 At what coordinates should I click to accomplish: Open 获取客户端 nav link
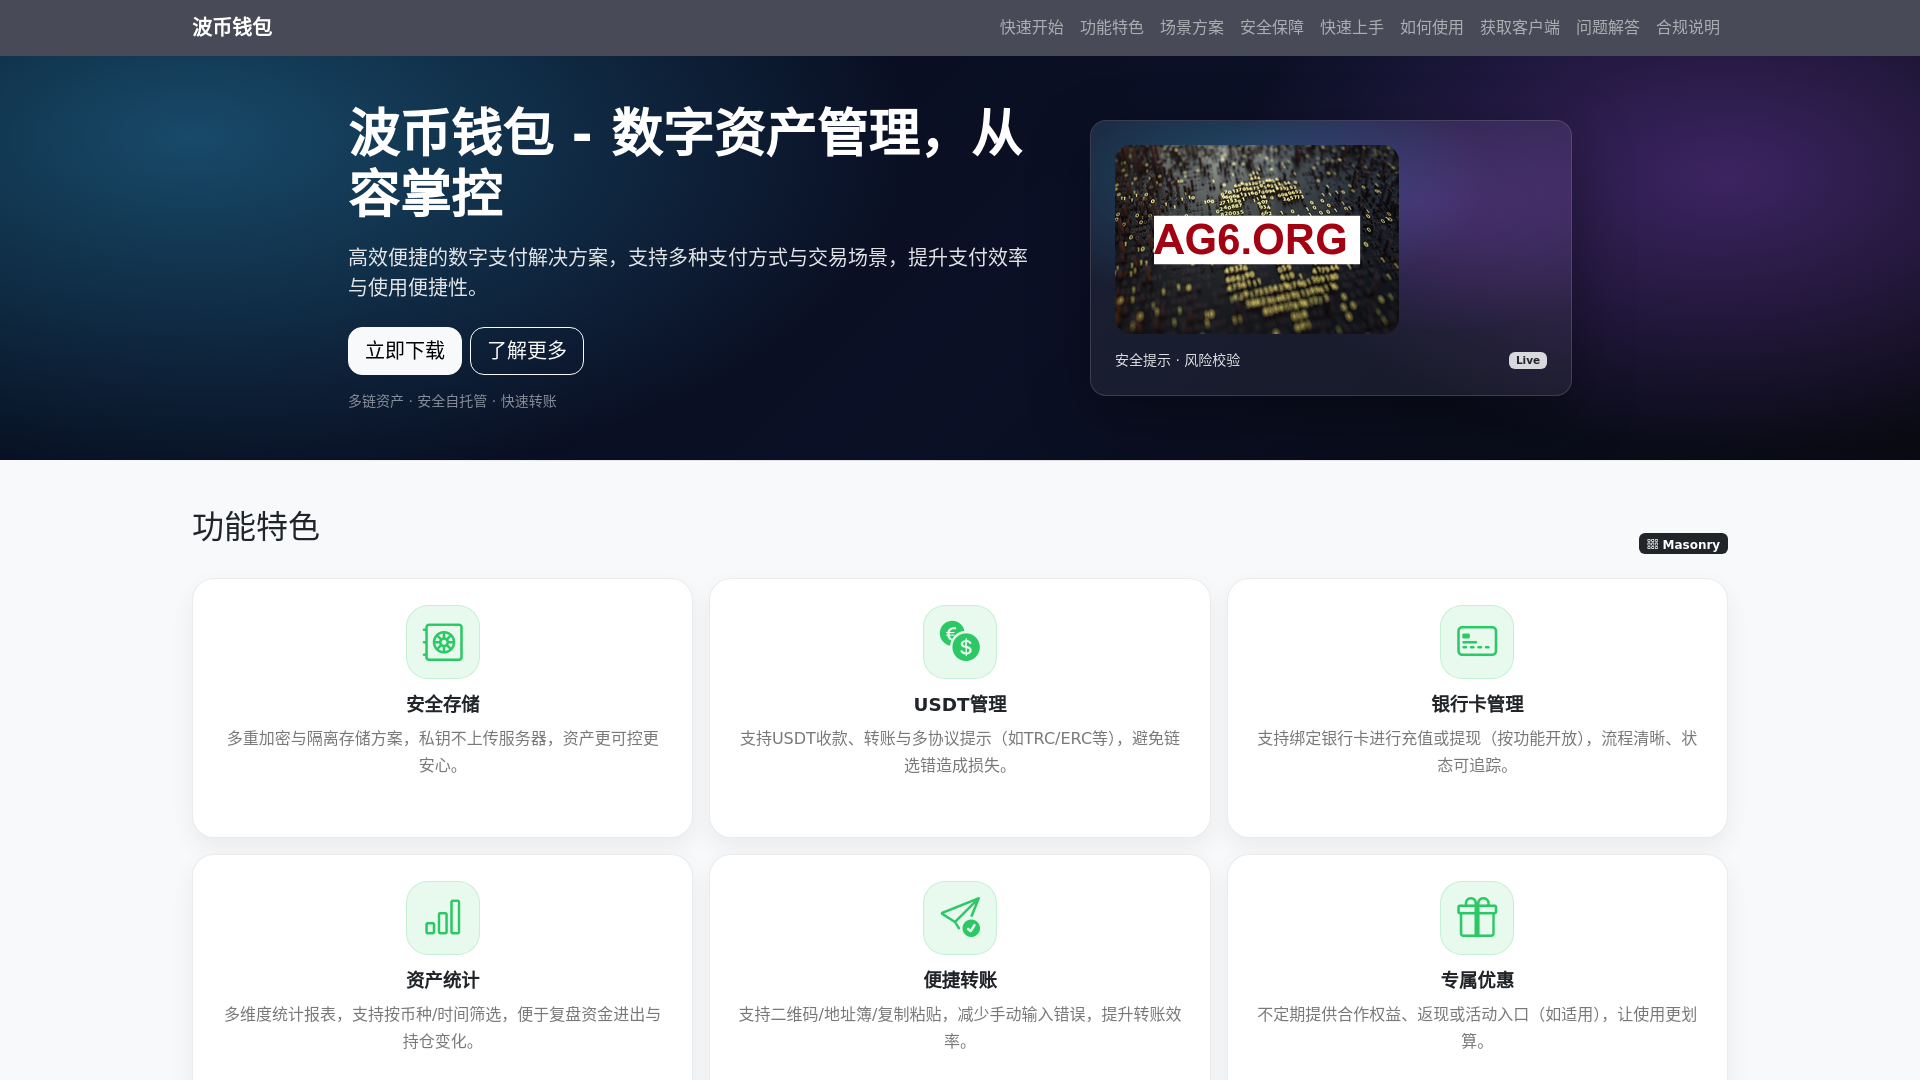coord(1520,28)
